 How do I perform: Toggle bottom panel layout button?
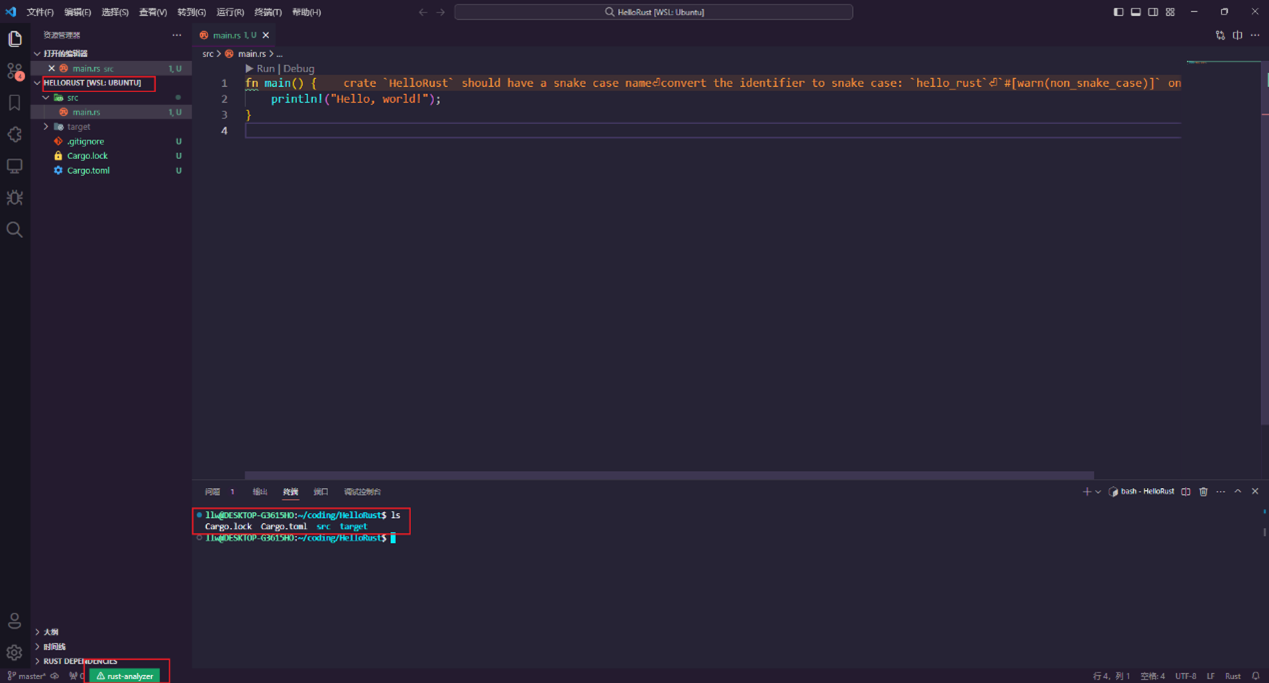1136,12
